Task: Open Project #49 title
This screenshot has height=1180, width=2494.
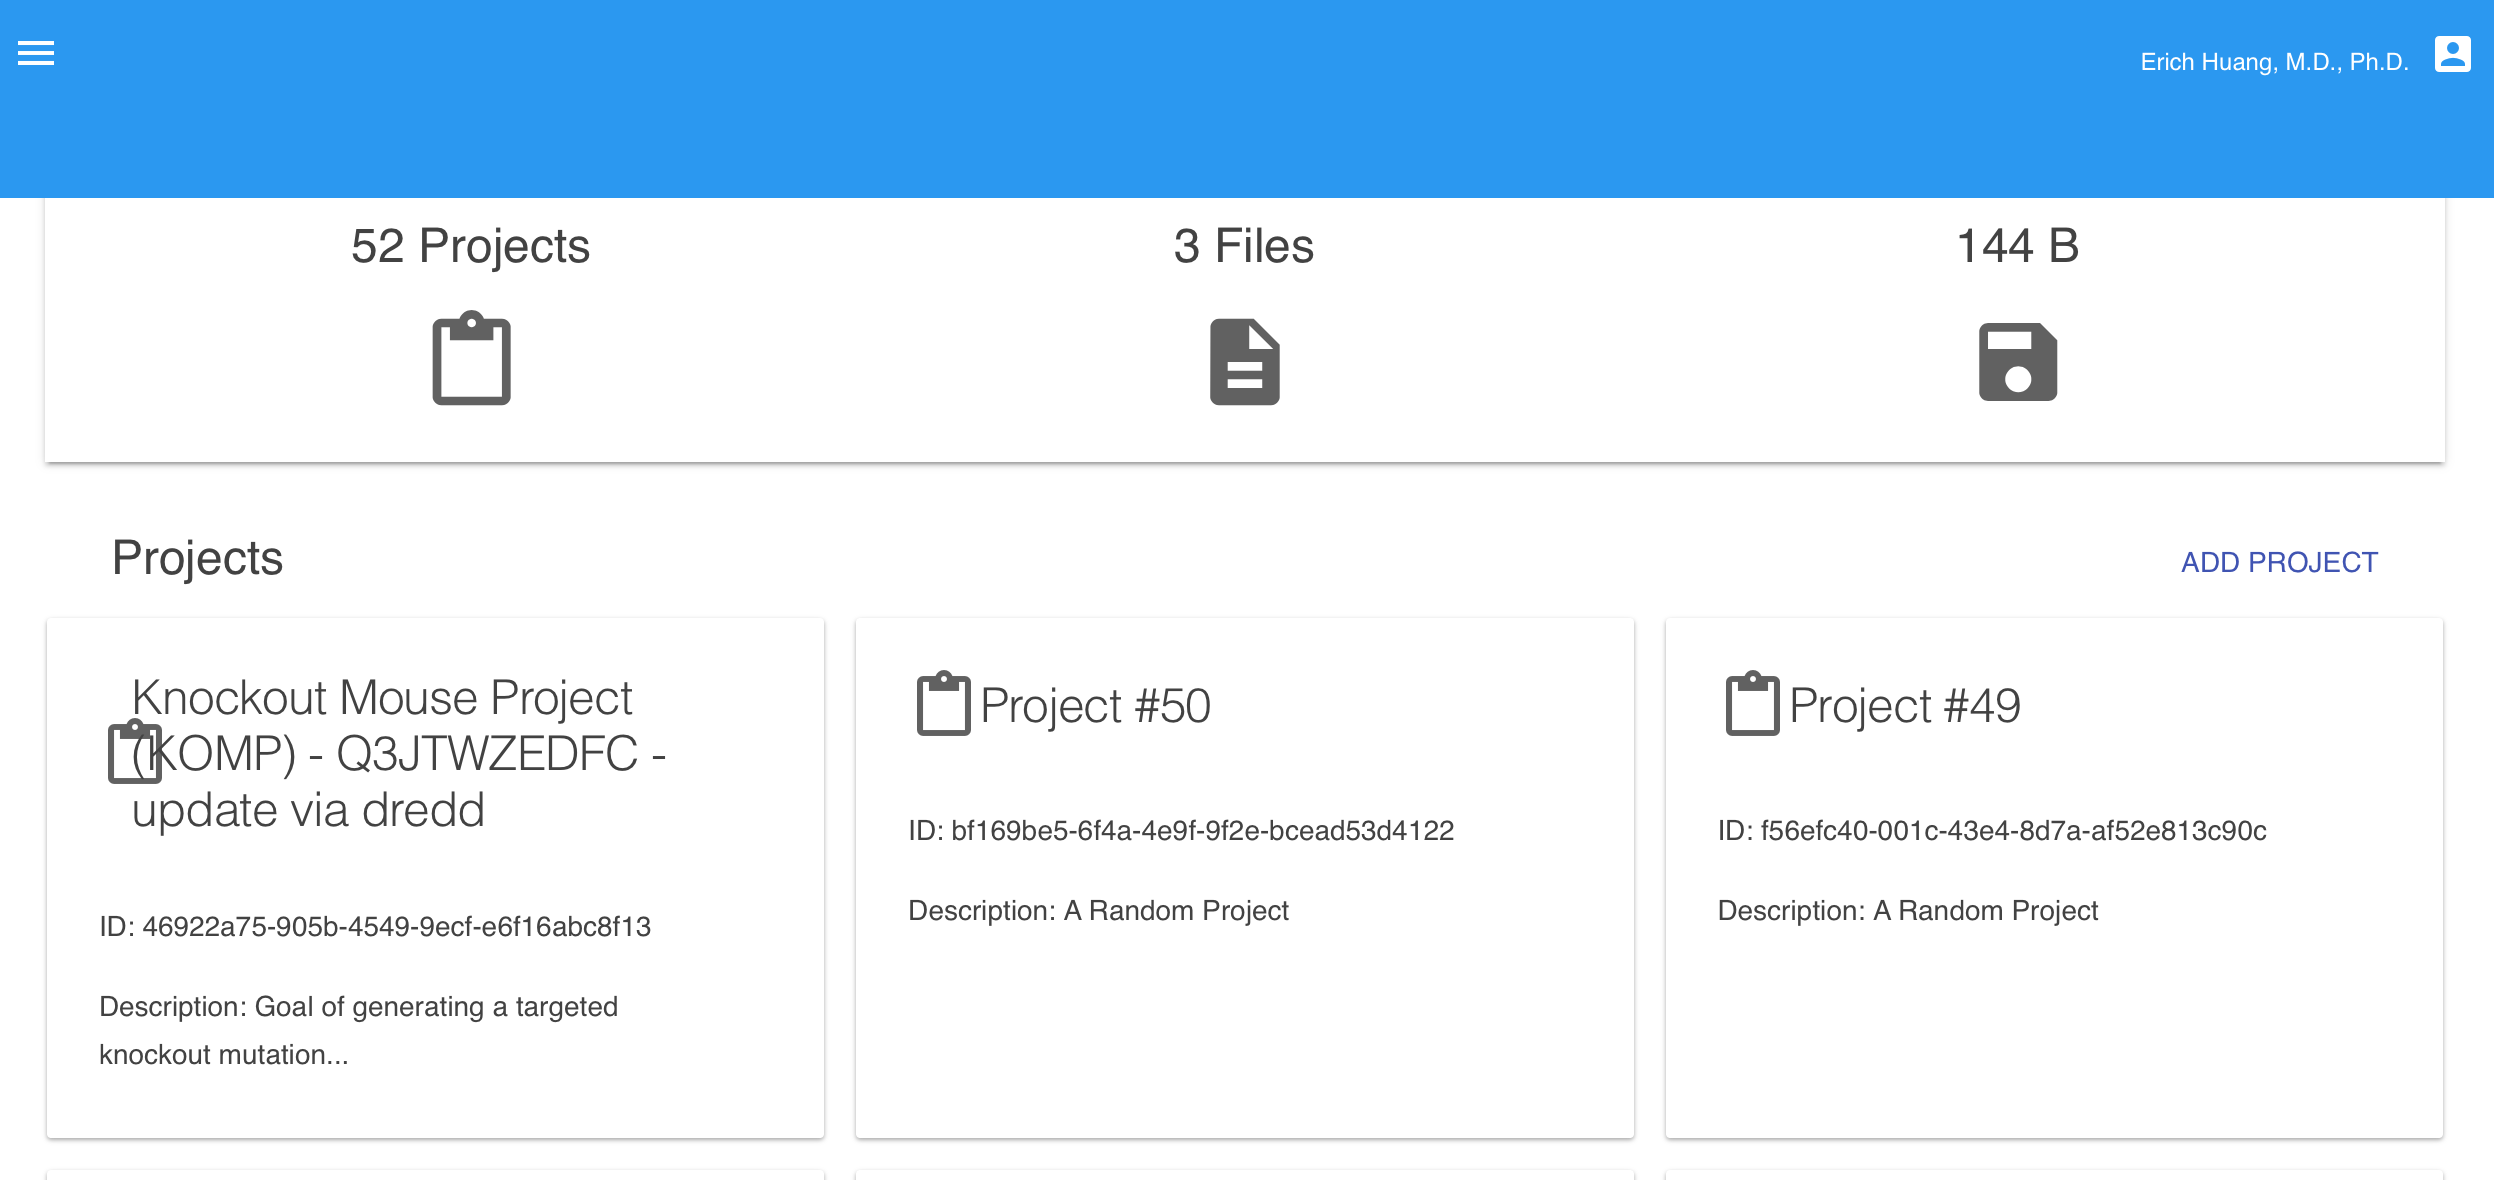Action: click(x=1904, y=706)
